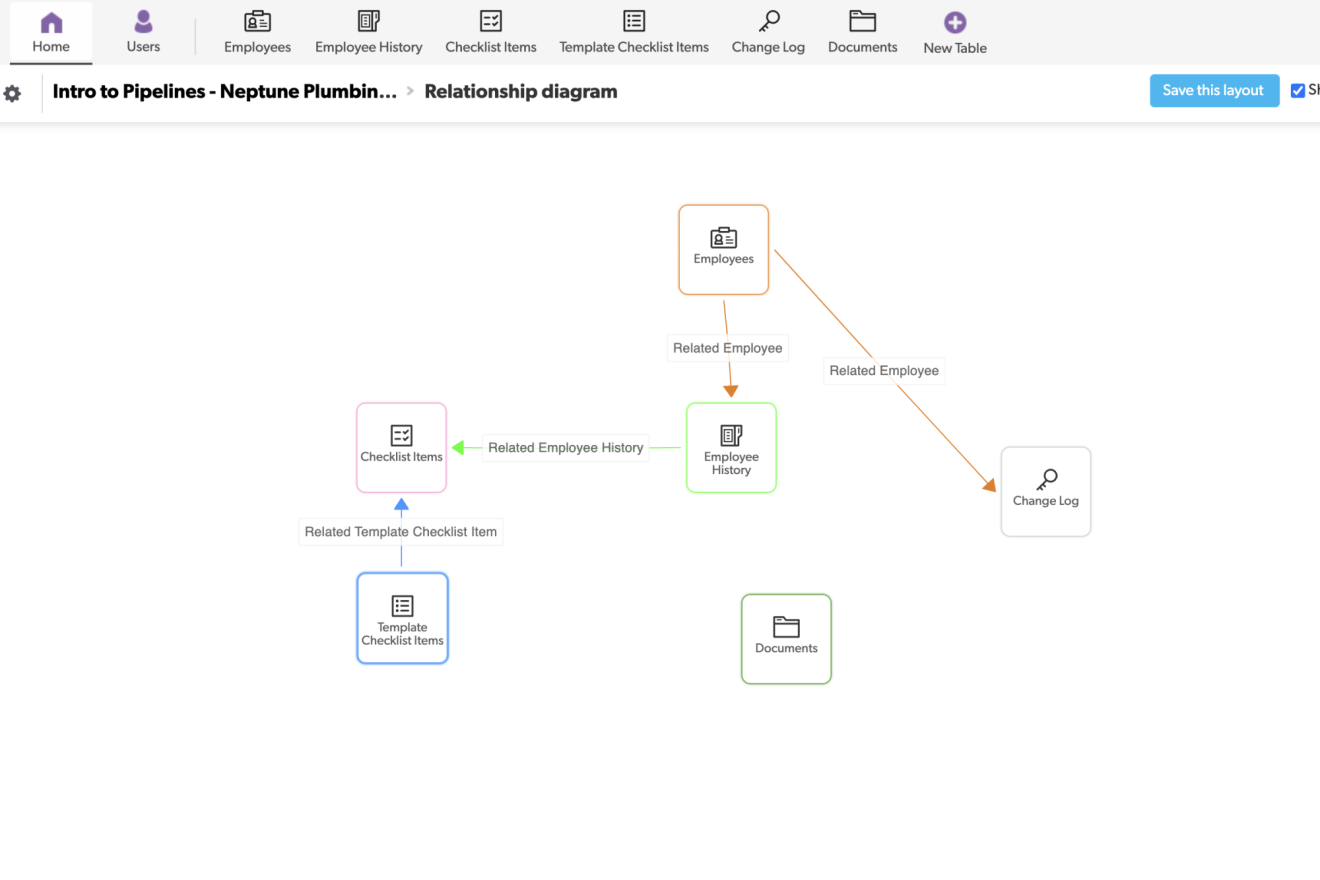Open the Users tab
The height and width of the screenshot is (880, 1320).
tap(143, 32)
